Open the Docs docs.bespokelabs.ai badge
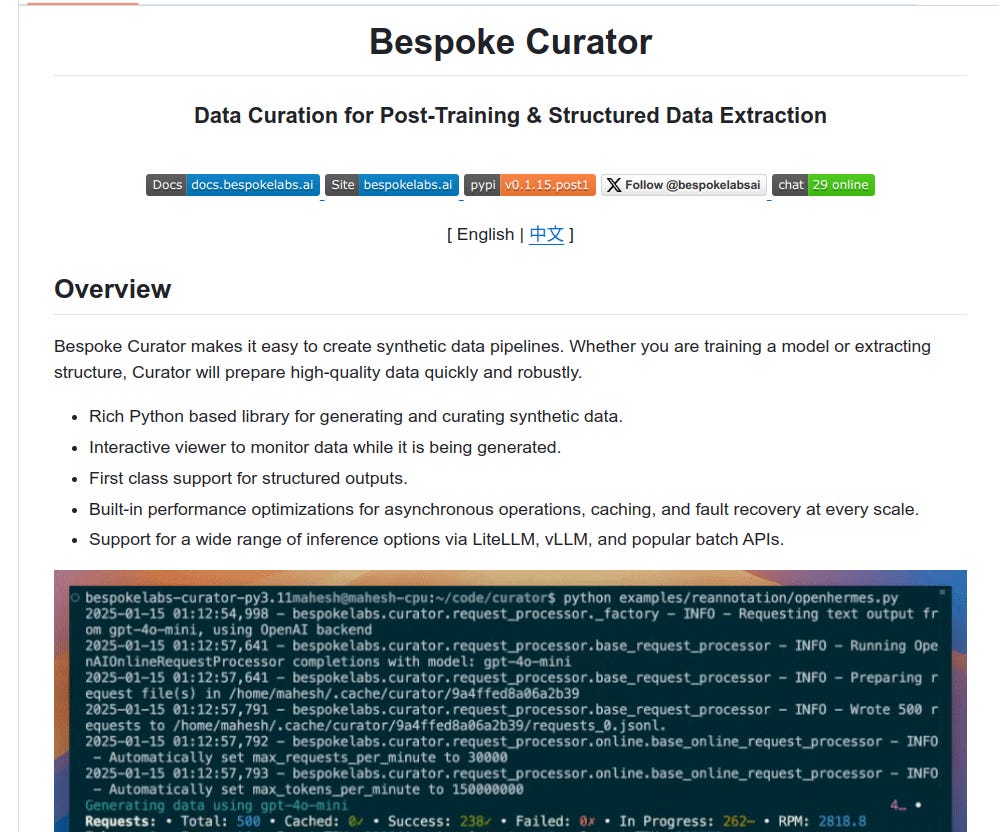The width and height of the screenshot is (999, 832). tap(233, 185)
